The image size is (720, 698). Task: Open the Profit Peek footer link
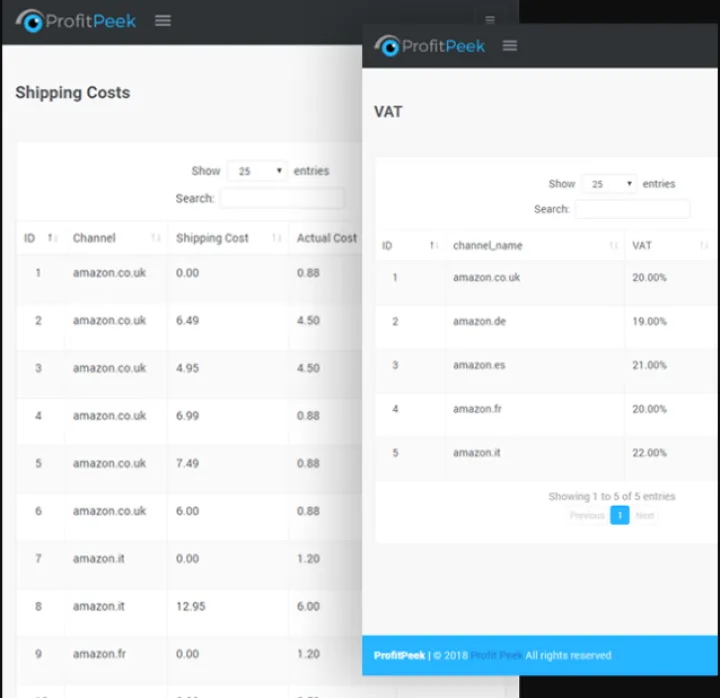pyautogui.click(x=496, y=656)
